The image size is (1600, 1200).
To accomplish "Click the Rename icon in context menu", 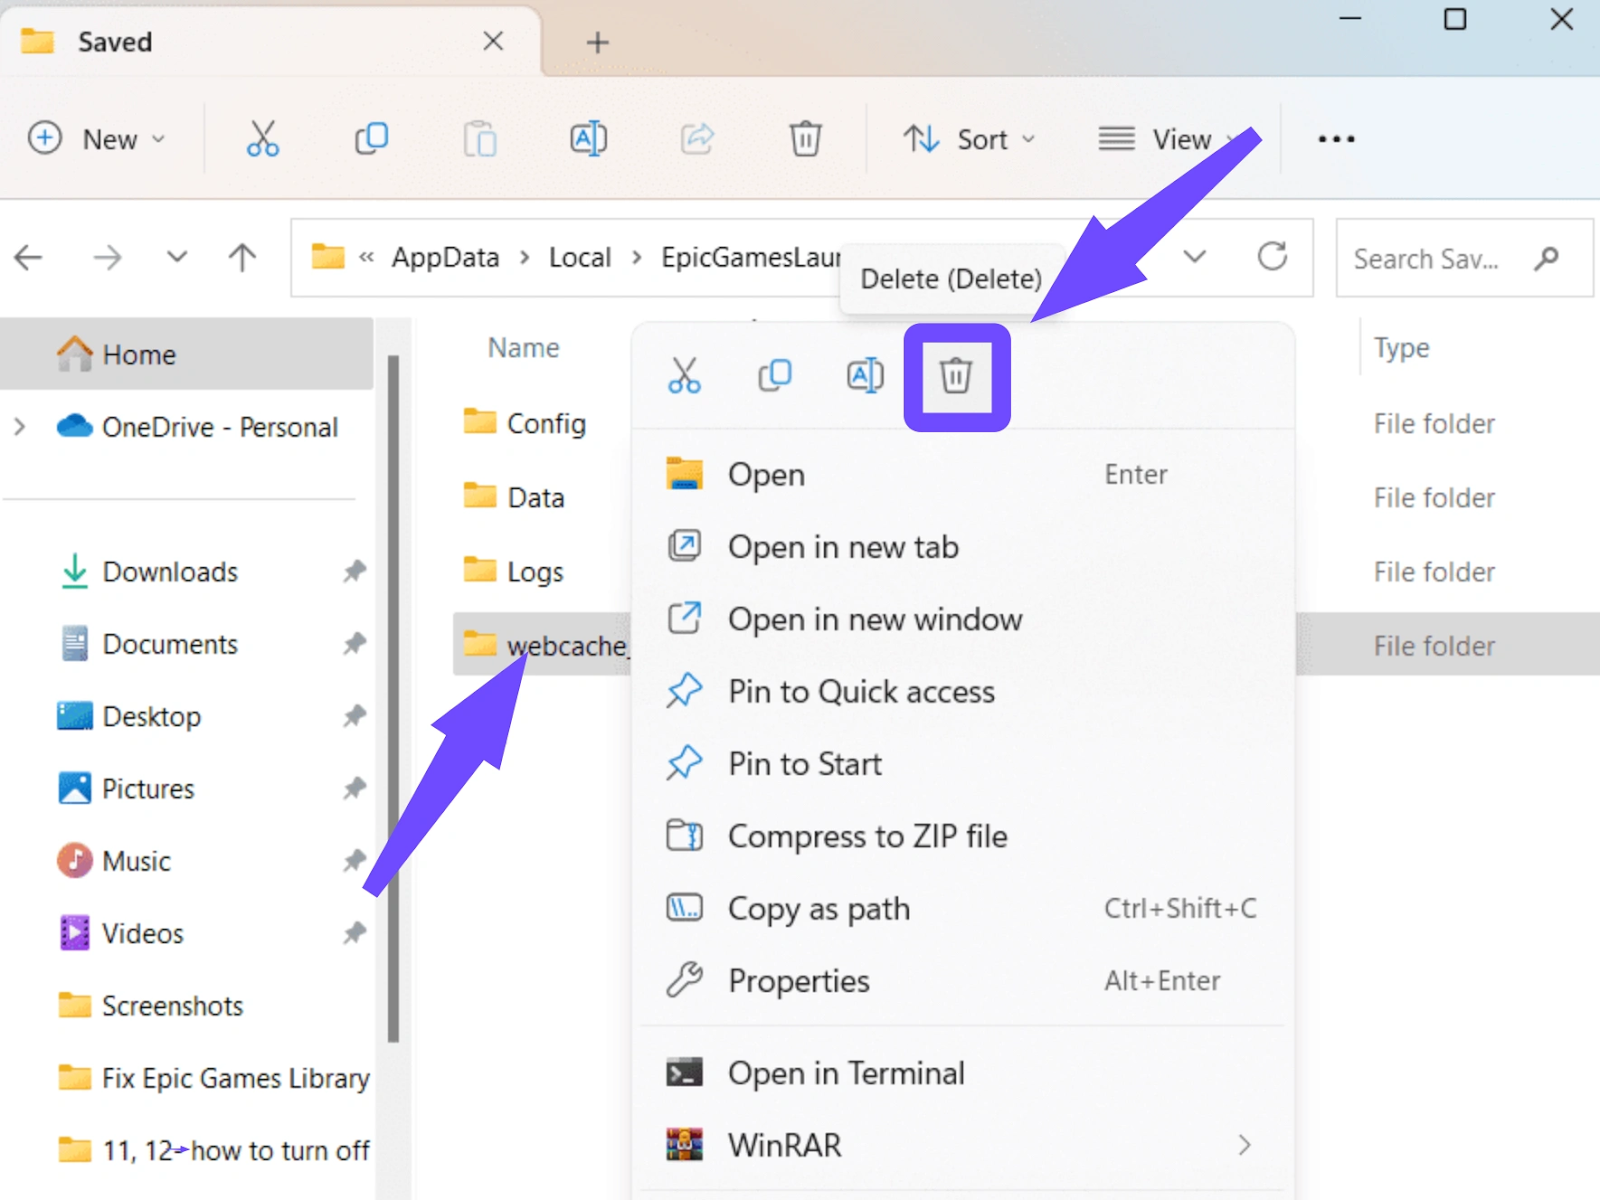I will [865, 376].
